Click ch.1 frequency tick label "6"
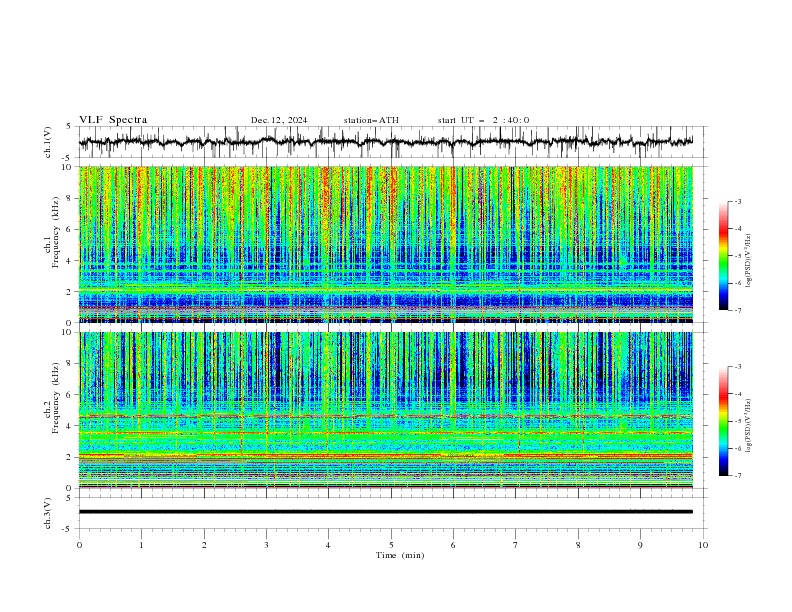The height and width of the screenshot is (612, 792). click(x=71, y=230)
